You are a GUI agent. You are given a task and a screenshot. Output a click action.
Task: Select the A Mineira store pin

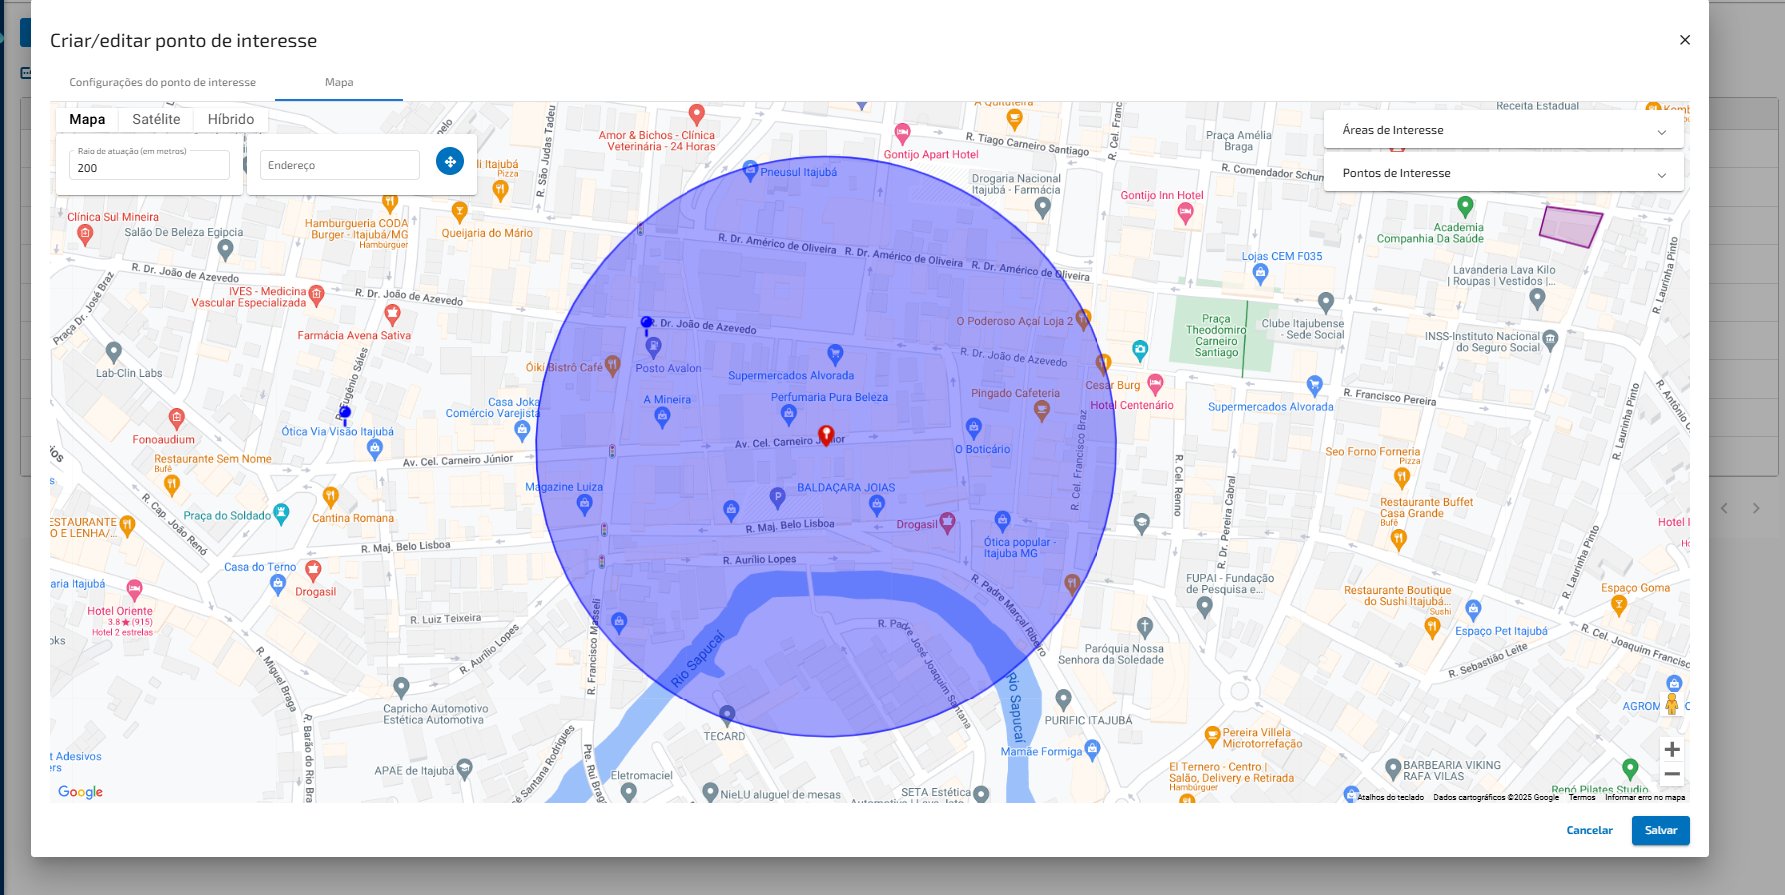point(662,418)
